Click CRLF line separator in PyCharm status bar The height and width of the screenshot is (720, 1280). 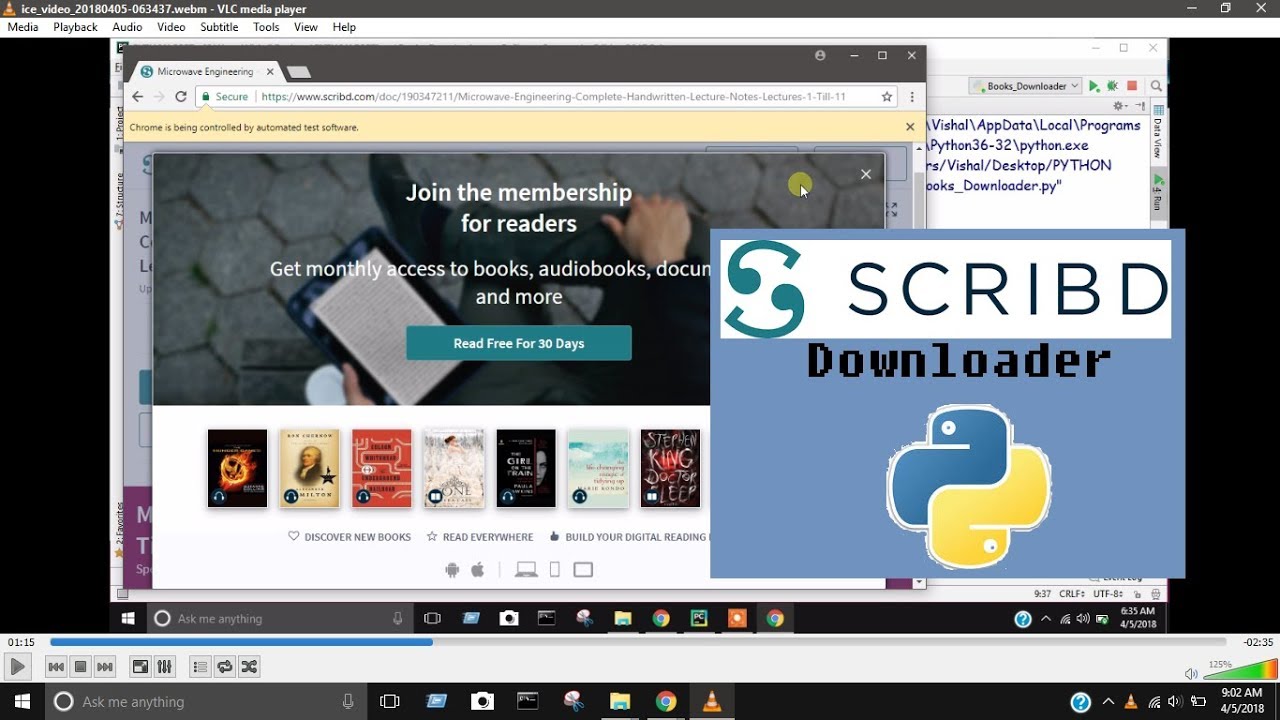pos(1070,593)
